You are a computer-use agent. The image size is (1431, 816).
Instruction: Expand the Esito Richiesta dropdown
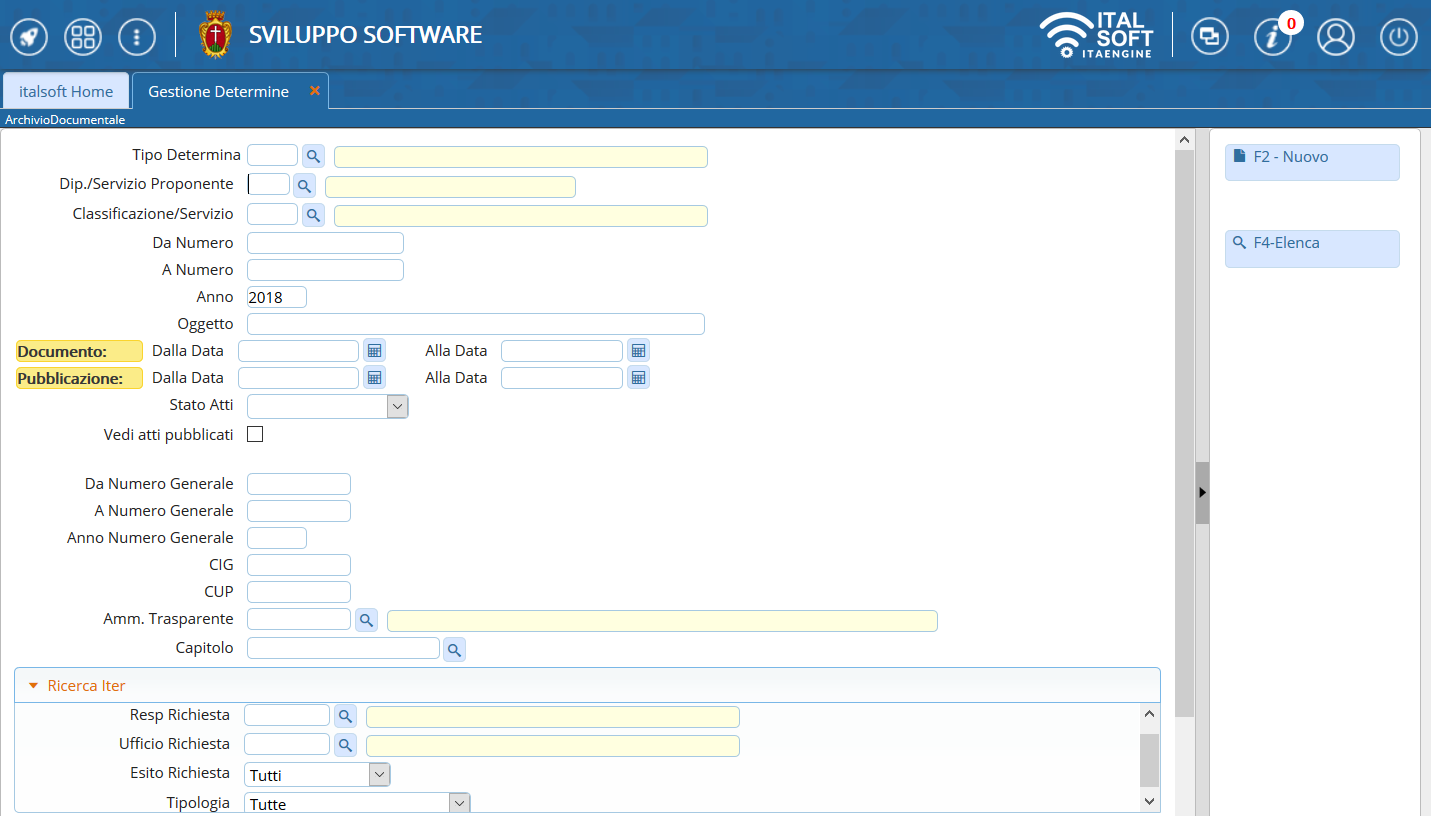tap(379, 775)
